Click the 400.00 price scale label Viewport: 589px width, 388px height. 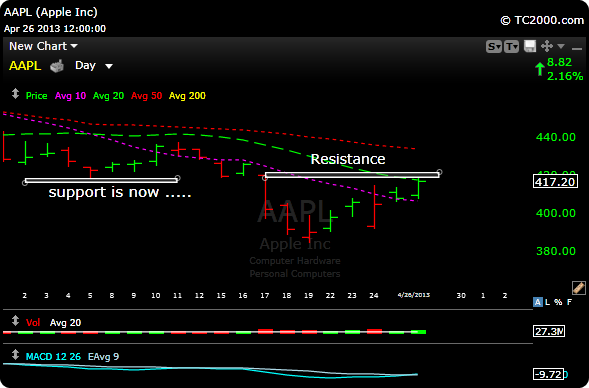coord(556,213)
